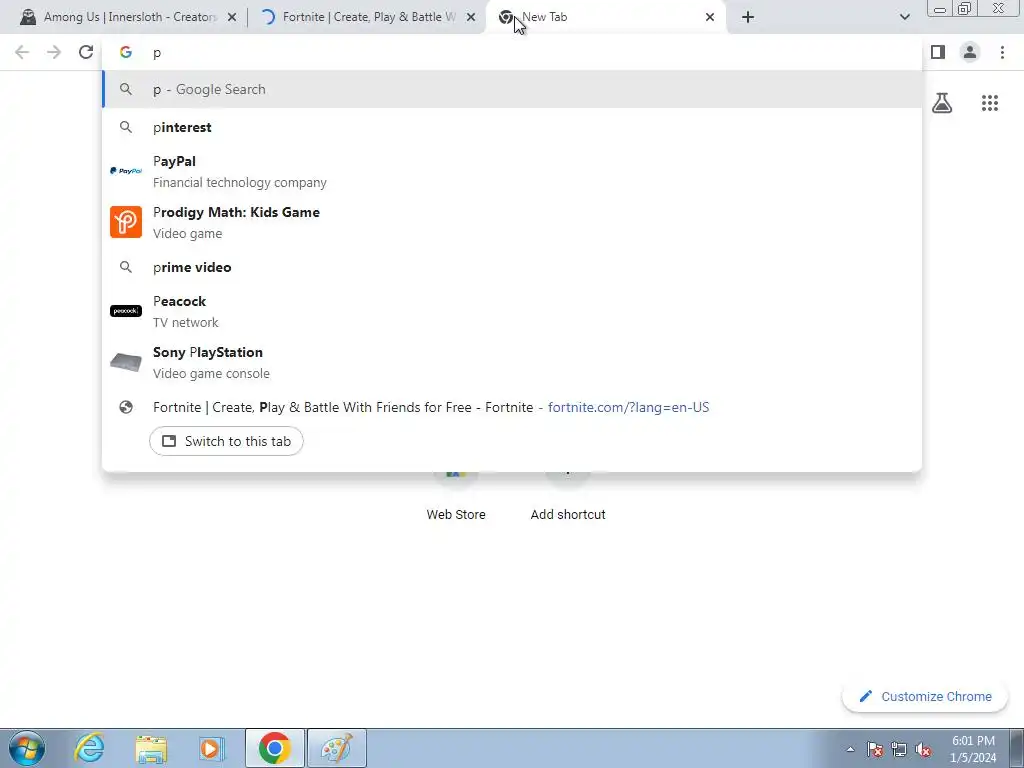Viewport: 1024px width, 768px height.
Task: Select the pinterest search suggestion
Action: pyautogui.click(x=512, y=127)
